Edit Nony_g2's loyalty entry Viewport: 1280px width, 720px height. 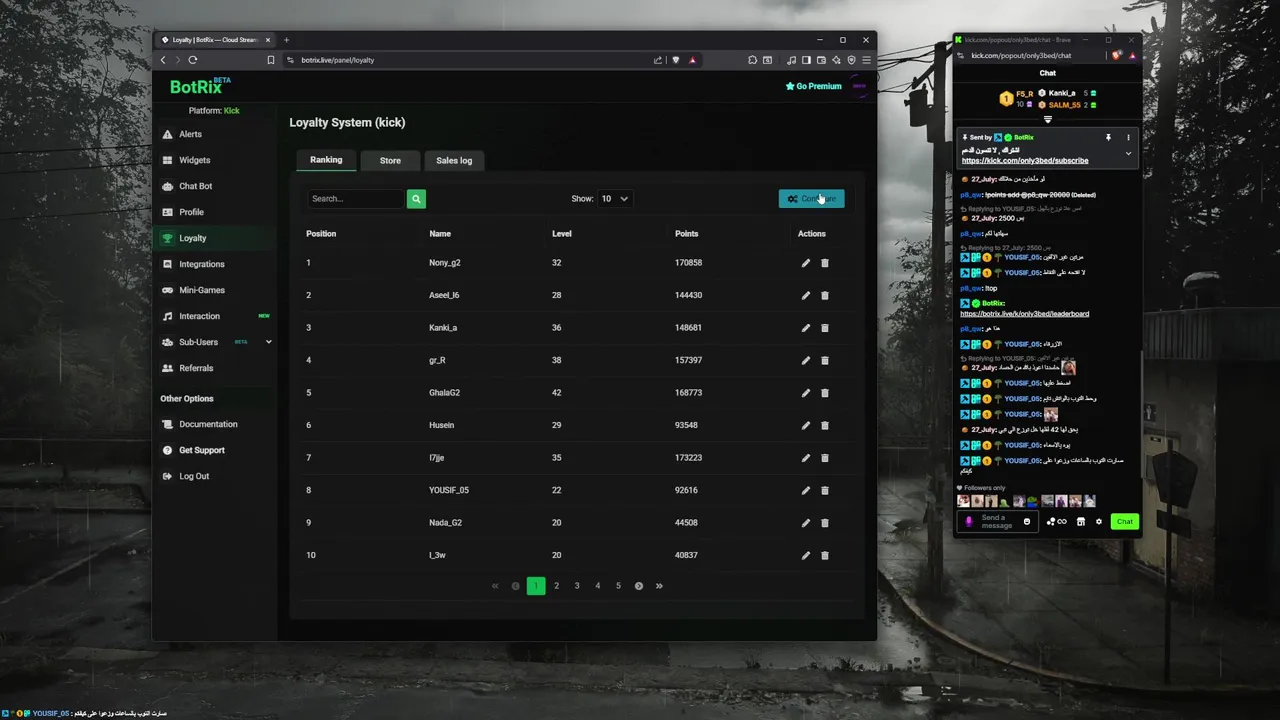click(806, 263)
